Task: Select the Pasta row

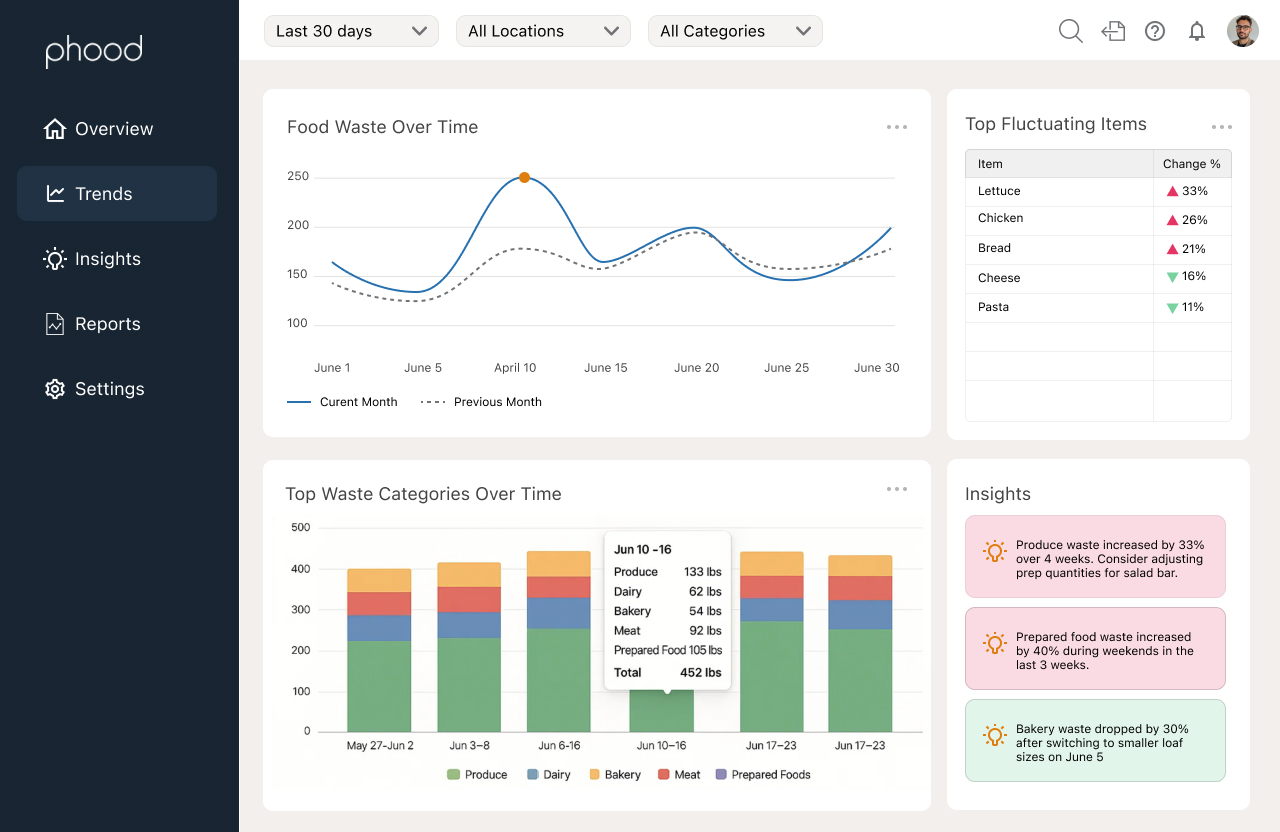Action: 1098,307
